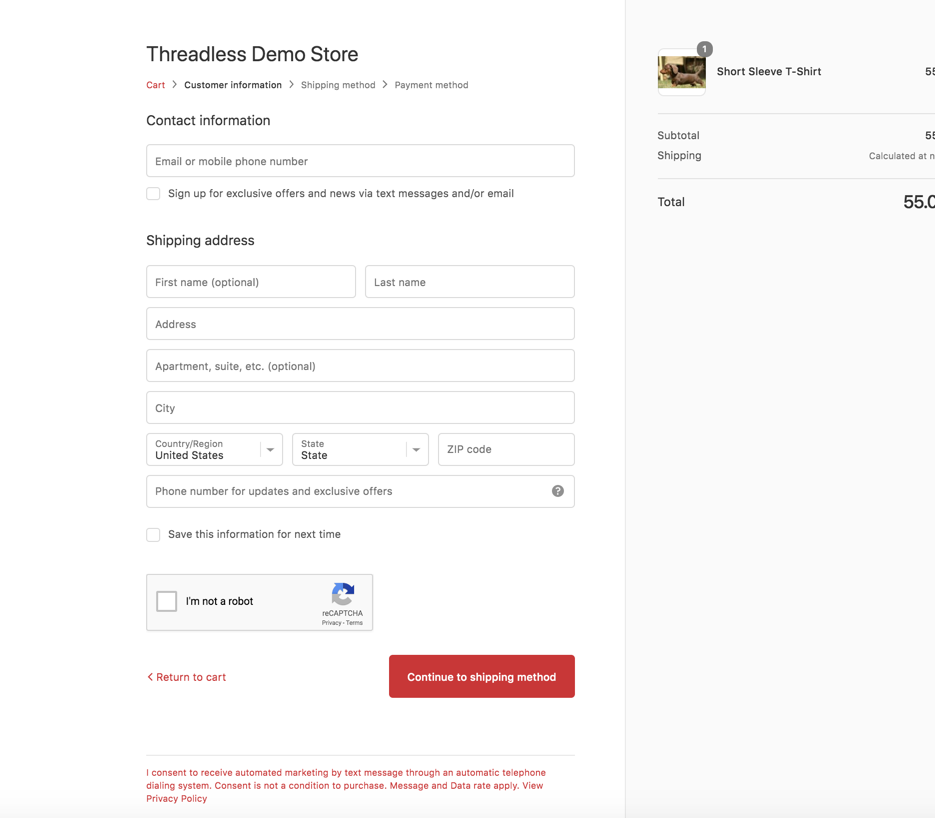Viewport: 935px width, 818px height.
Task: Click the Shipping label in order summary
Action: pos(679,156)
